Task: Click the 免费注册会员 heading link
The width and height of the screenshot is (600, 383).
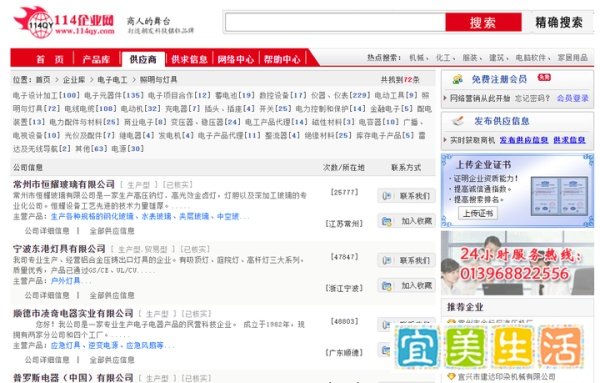Action: pos(499,80)
